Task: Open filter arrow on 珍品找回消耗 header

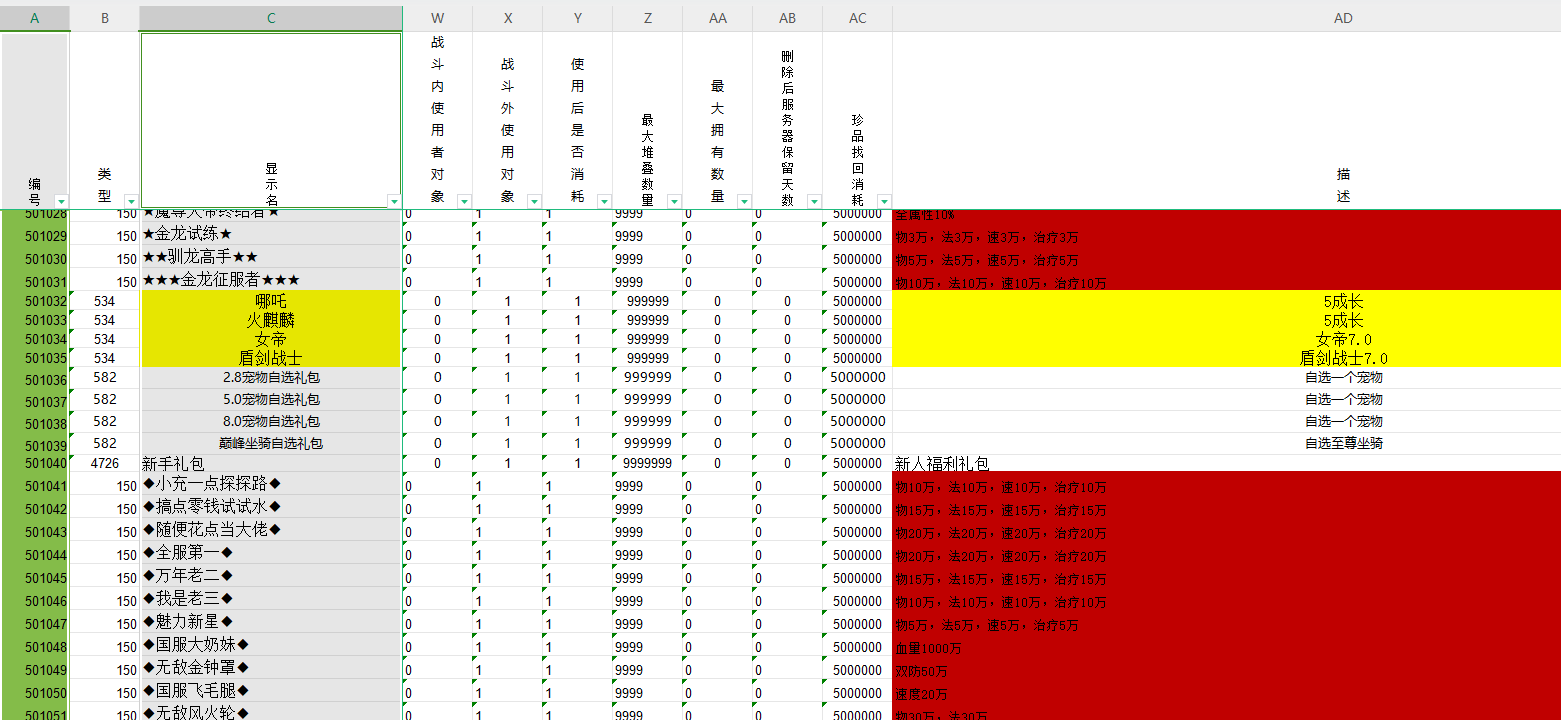Action: point(883,201)
